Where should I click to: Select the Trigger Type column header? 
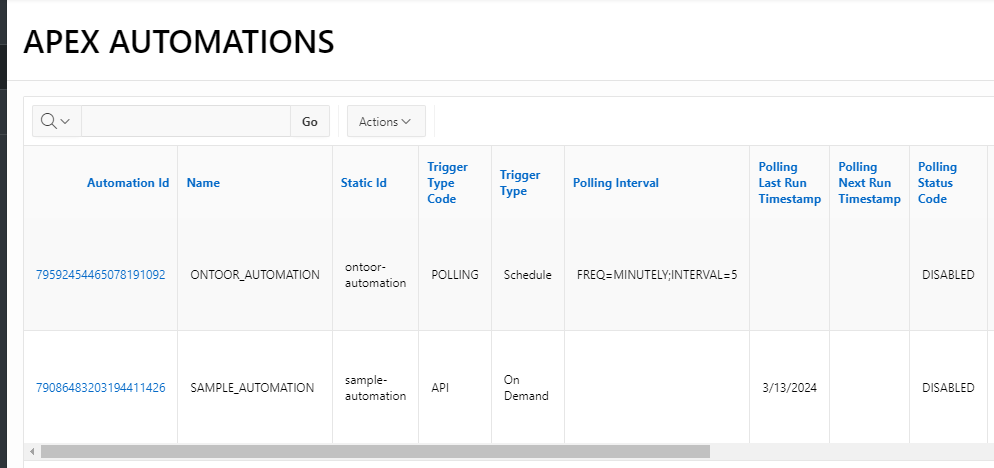520,183
